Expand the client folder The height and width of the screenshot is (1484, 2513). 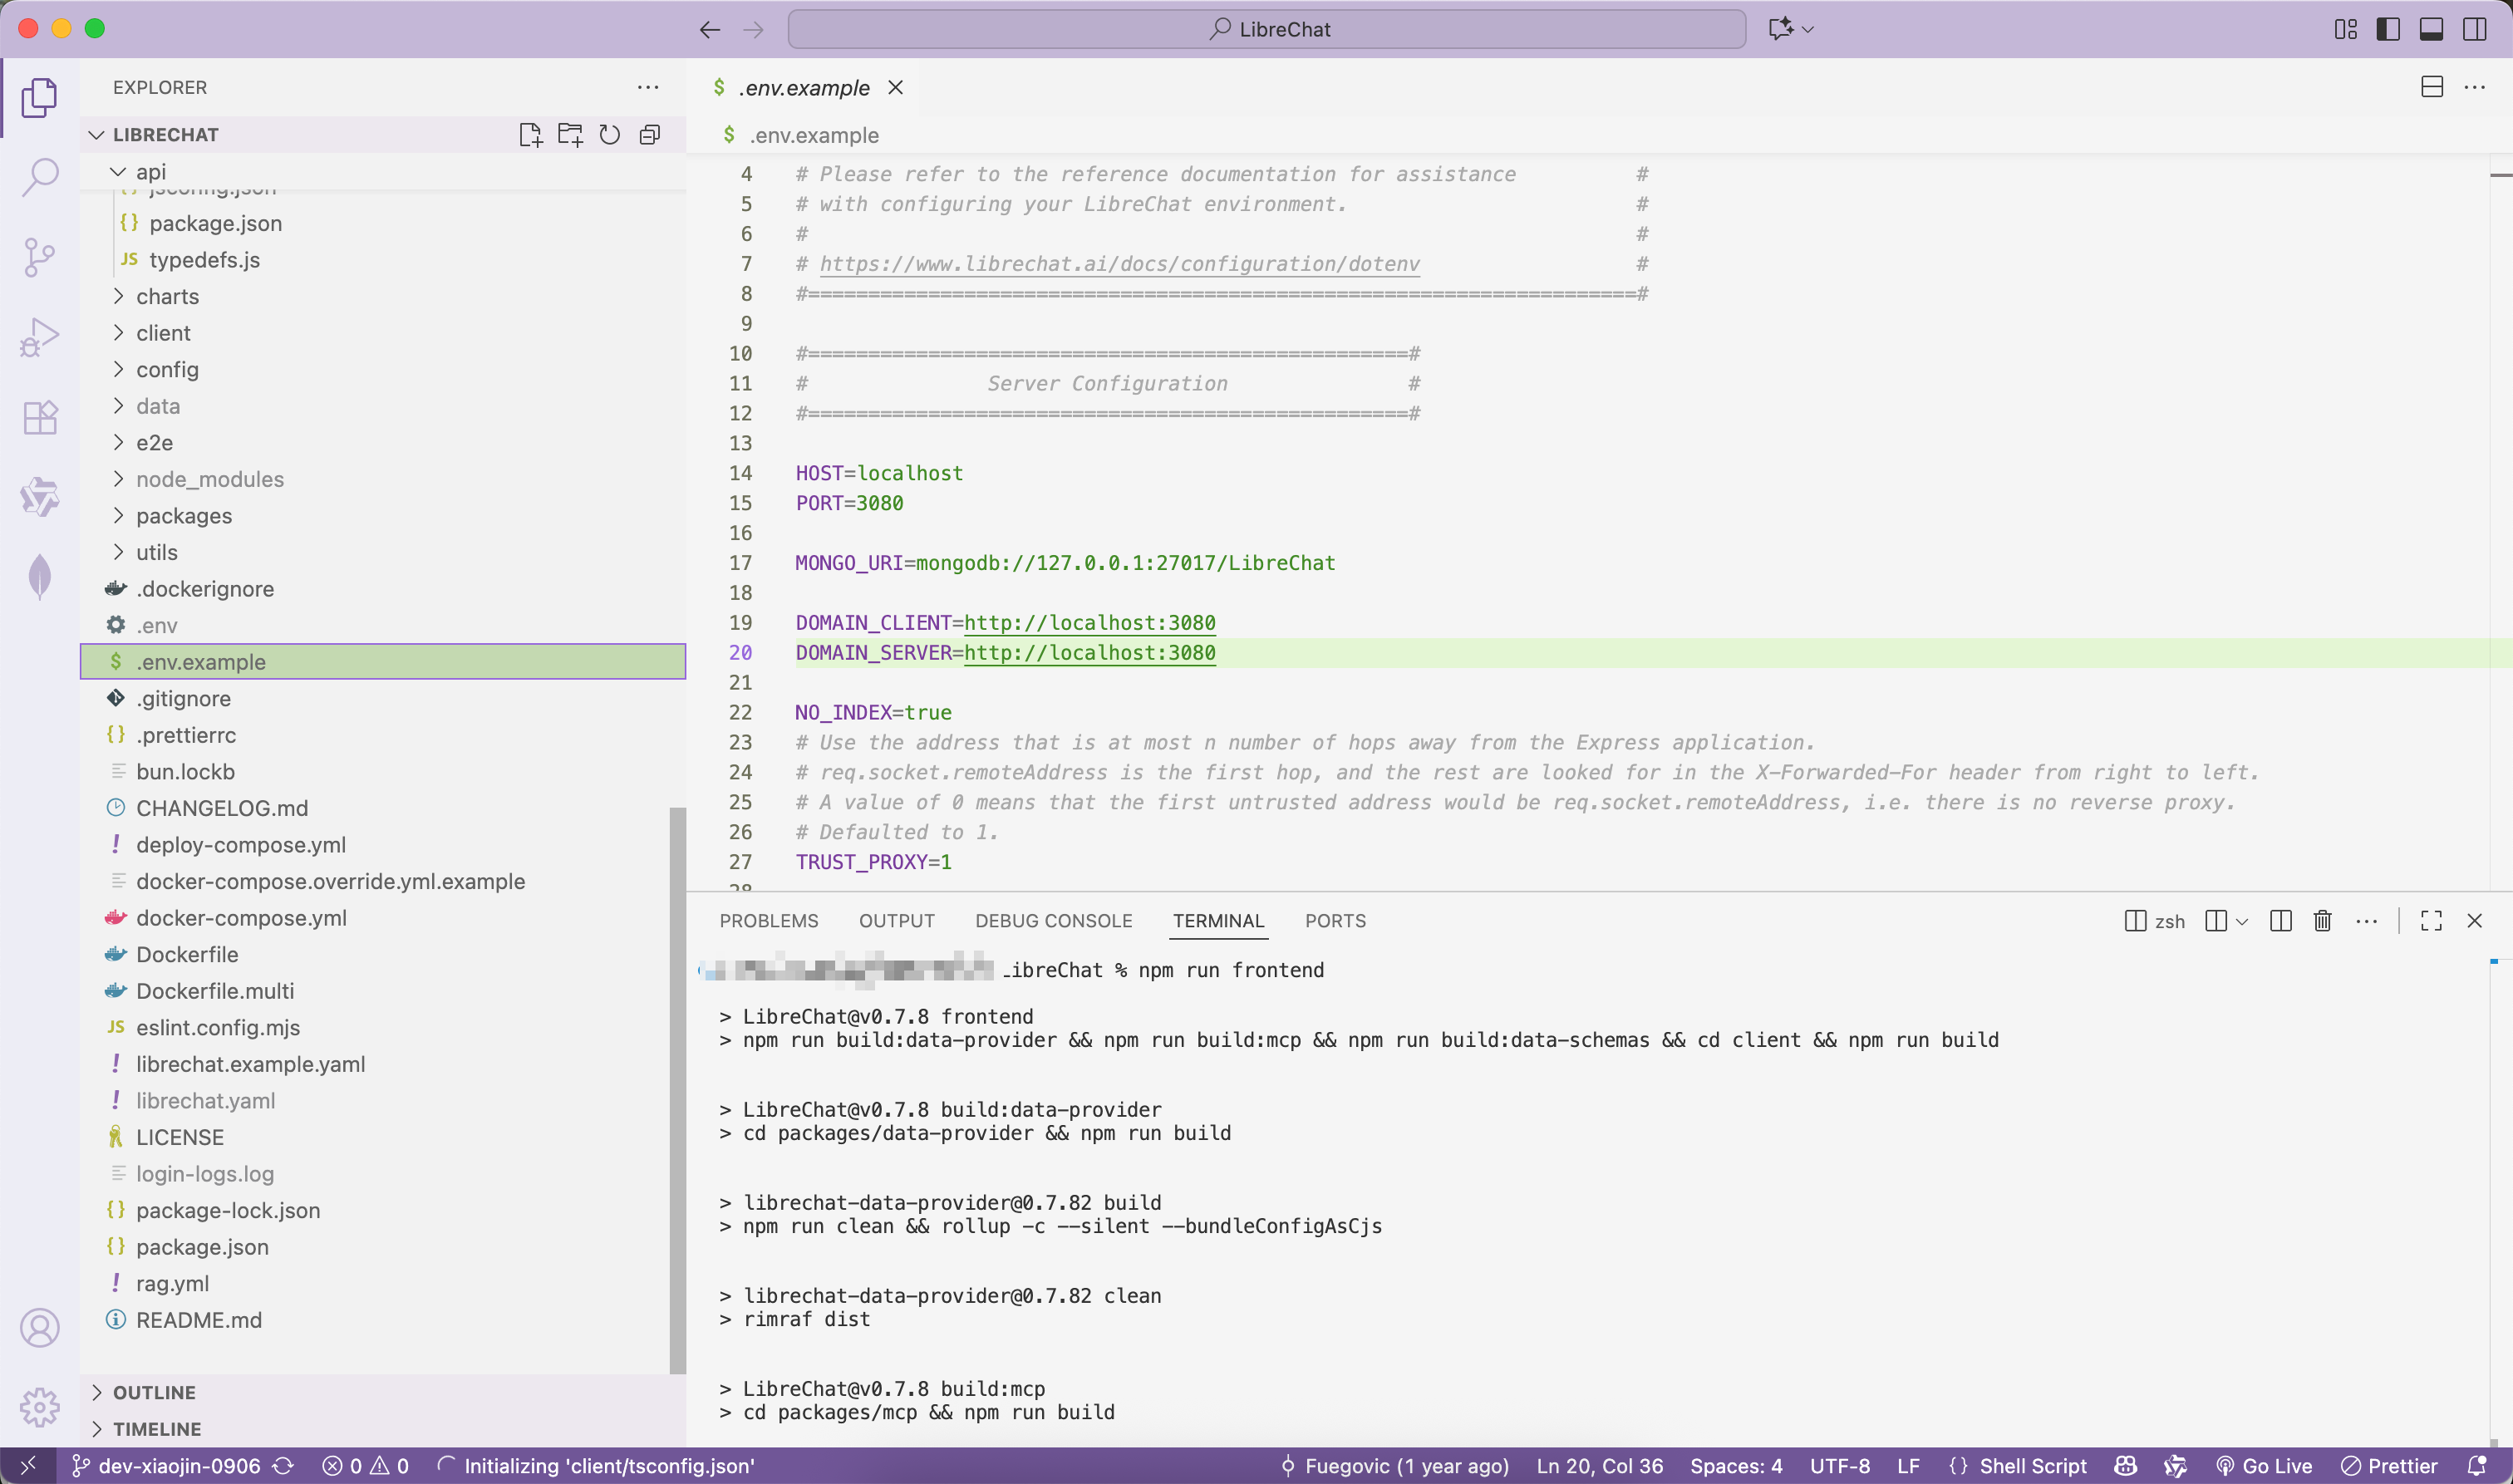[x=163, y=333]
